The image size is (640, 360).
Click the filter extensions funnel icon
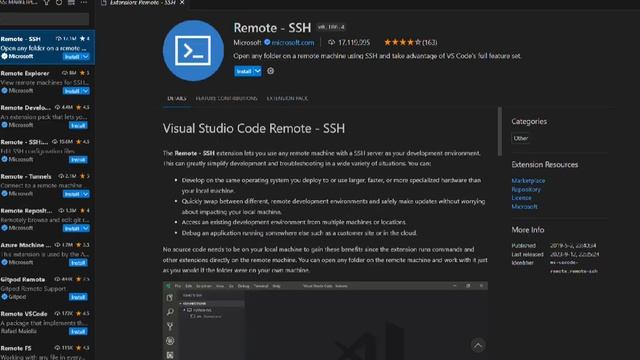pos(47,2)
